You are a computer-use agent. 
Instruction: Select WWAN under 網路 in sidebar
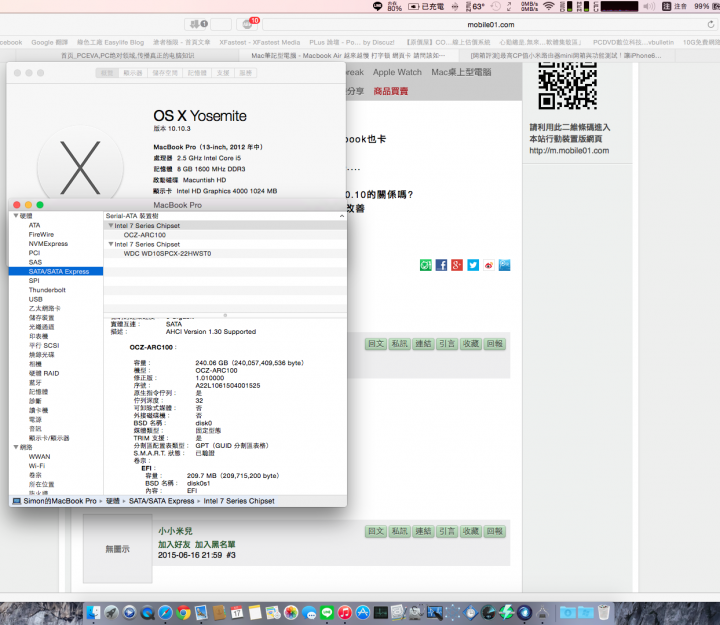click(x=39, y=456)
